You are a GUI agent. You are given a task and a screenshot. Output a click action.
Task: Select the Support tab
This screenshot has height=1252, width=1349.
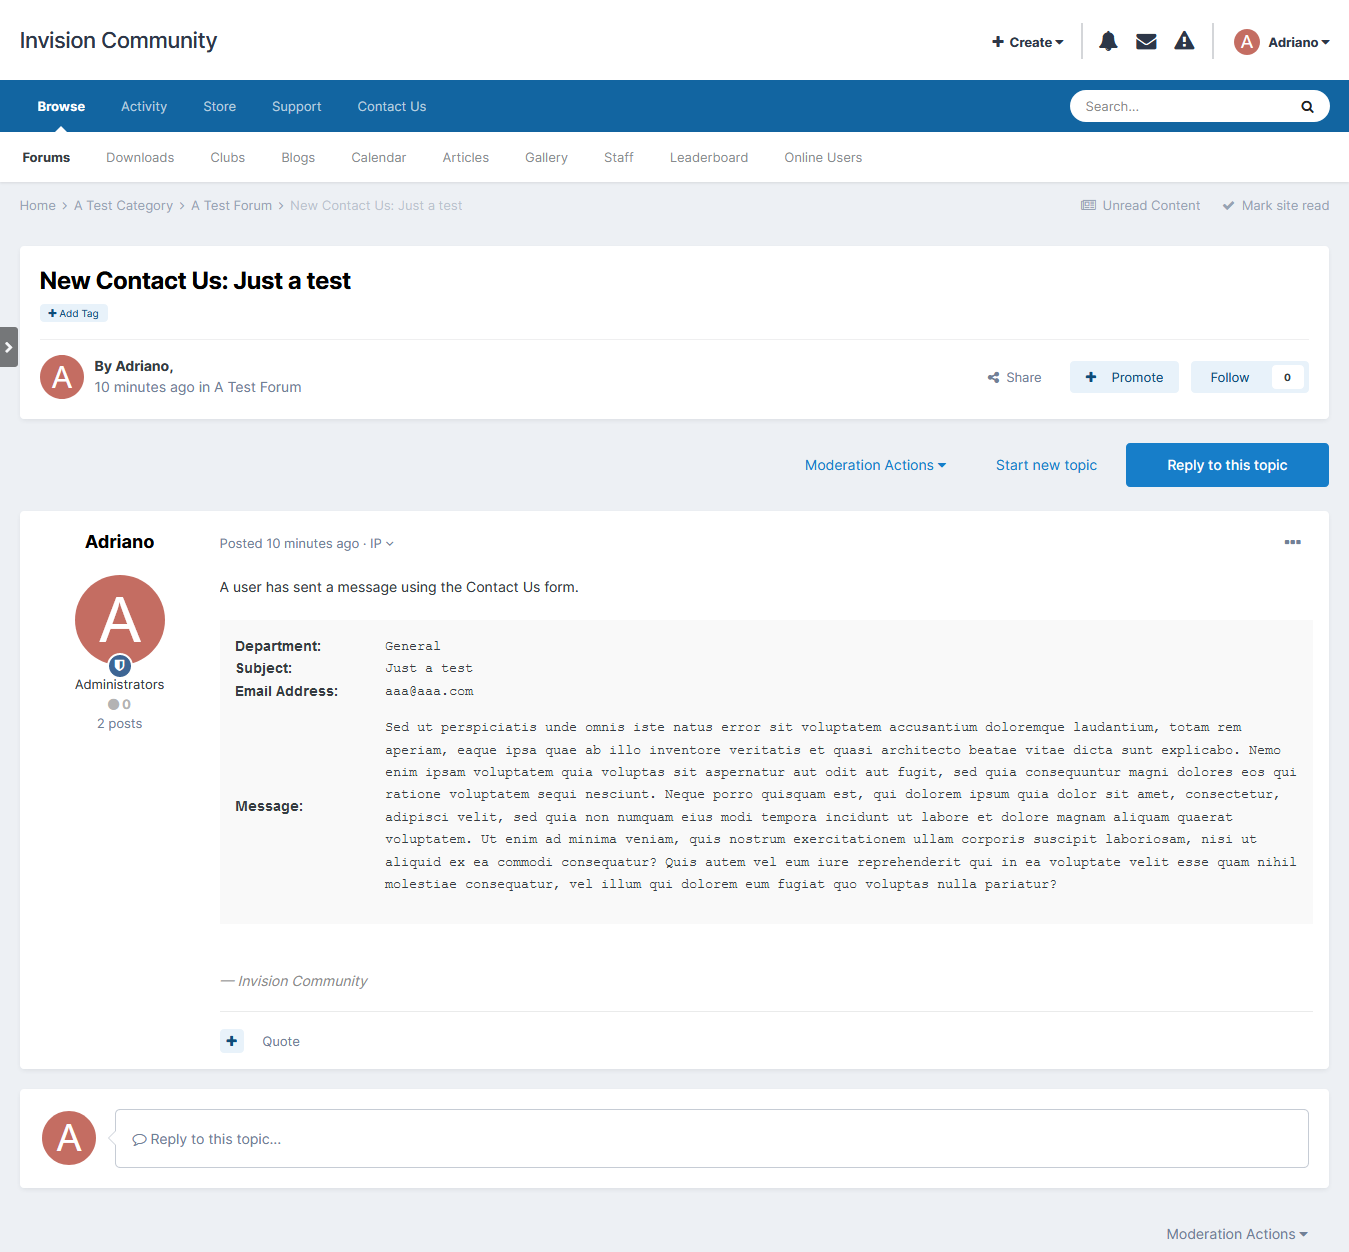click(297, 107)
